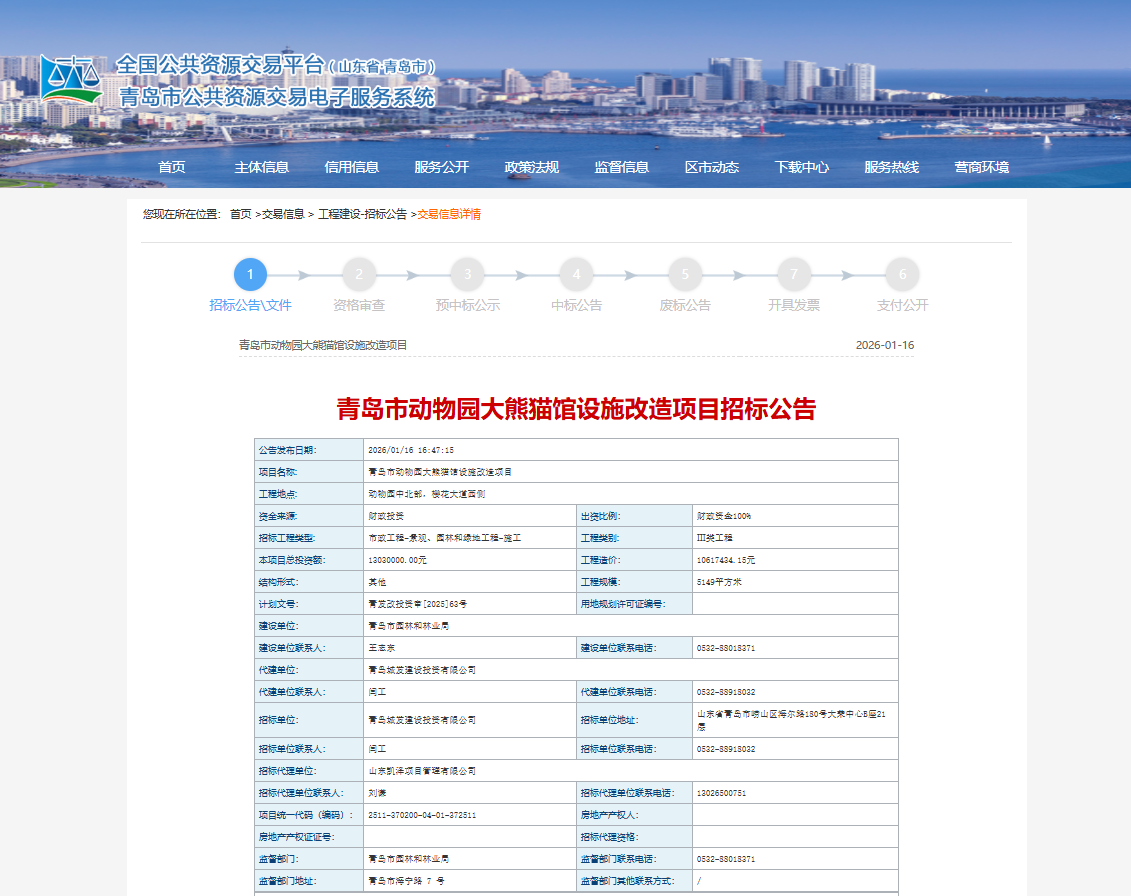Navigate to 区市动态 section
Image resolution: width=1131 pixels, height=896 pixels.
point(712,167)
